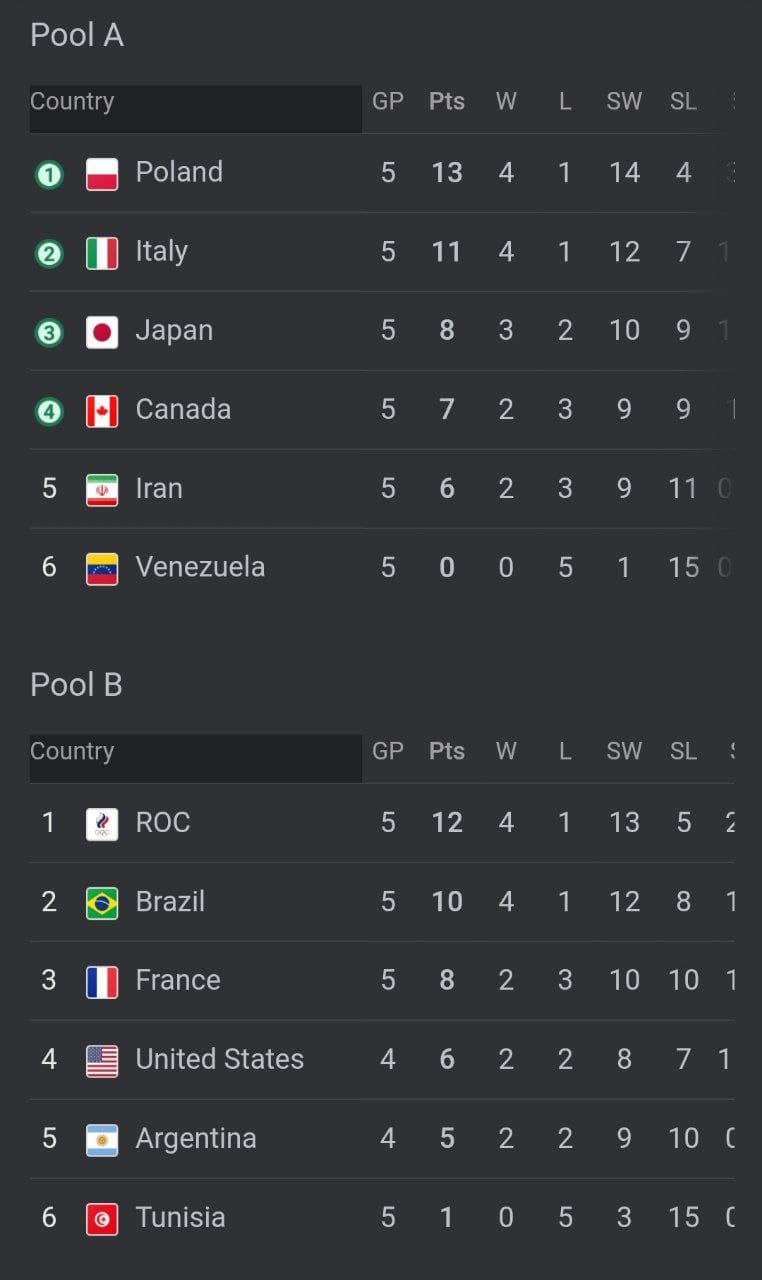This screenshot has height=1280, width=762.
Task: Click the green rank 4 badge
Action: coord(49,411)
